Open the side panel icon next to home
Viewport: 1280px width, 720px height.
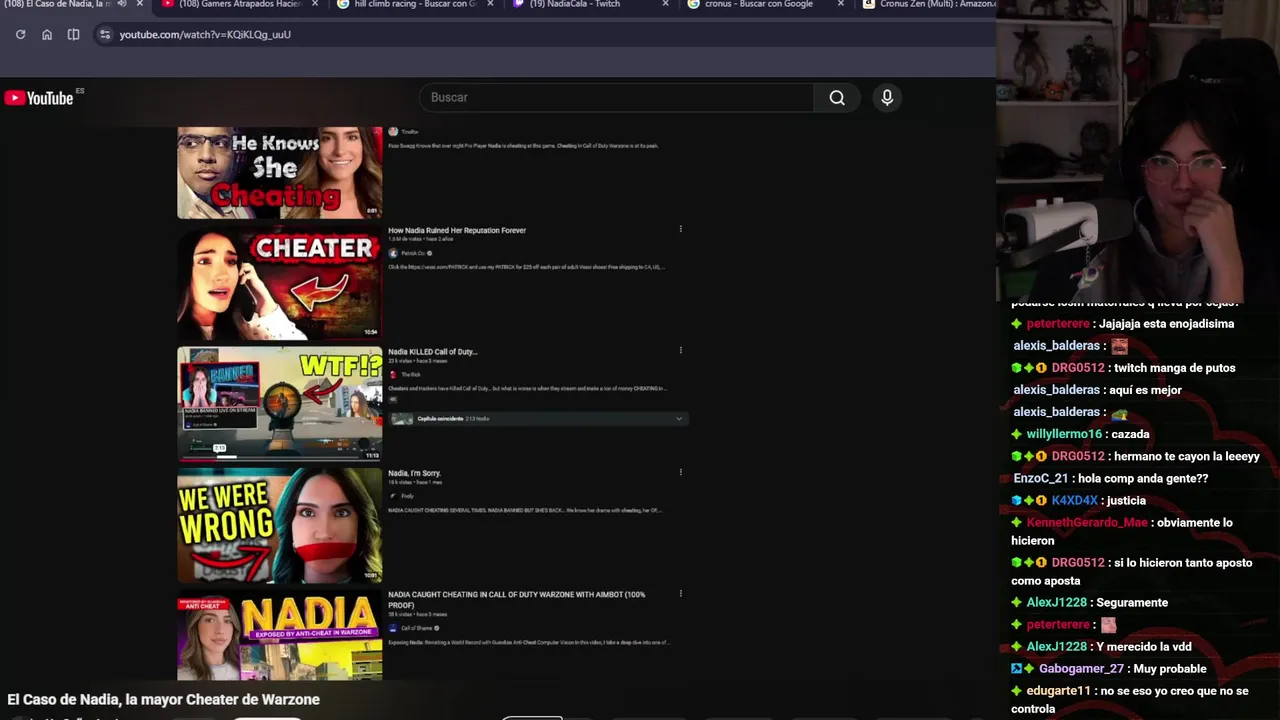coord(73,34)
